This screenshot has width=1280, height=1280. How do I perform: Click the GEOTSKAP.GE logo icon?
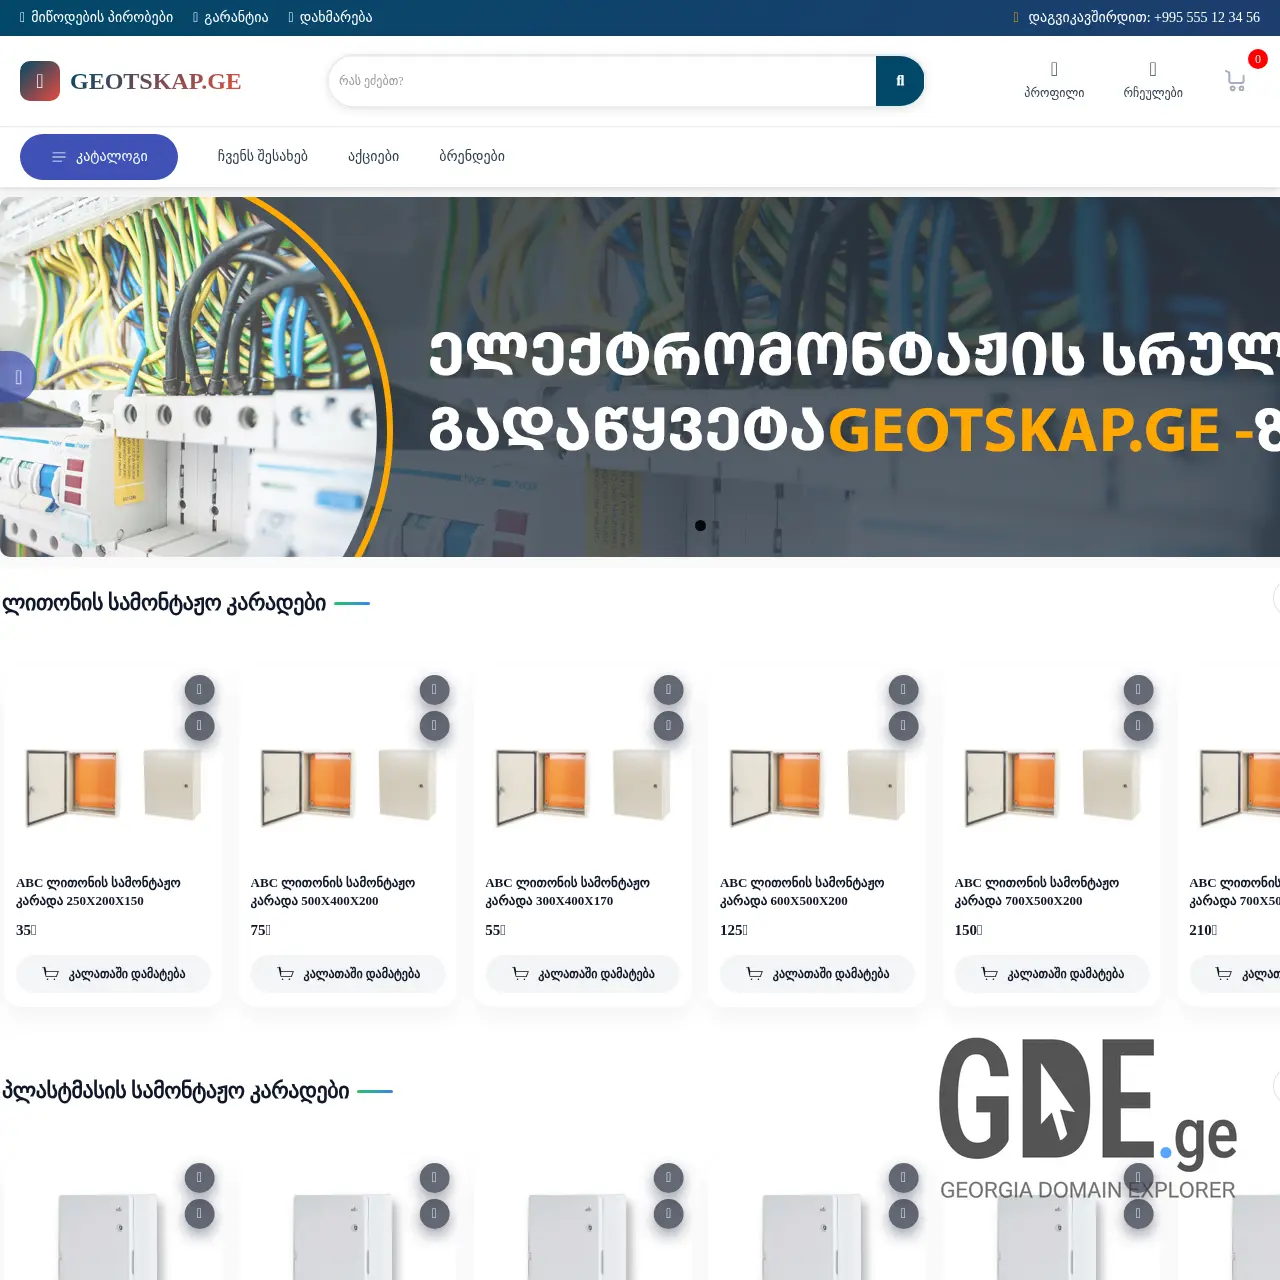[x=40, y=81]
